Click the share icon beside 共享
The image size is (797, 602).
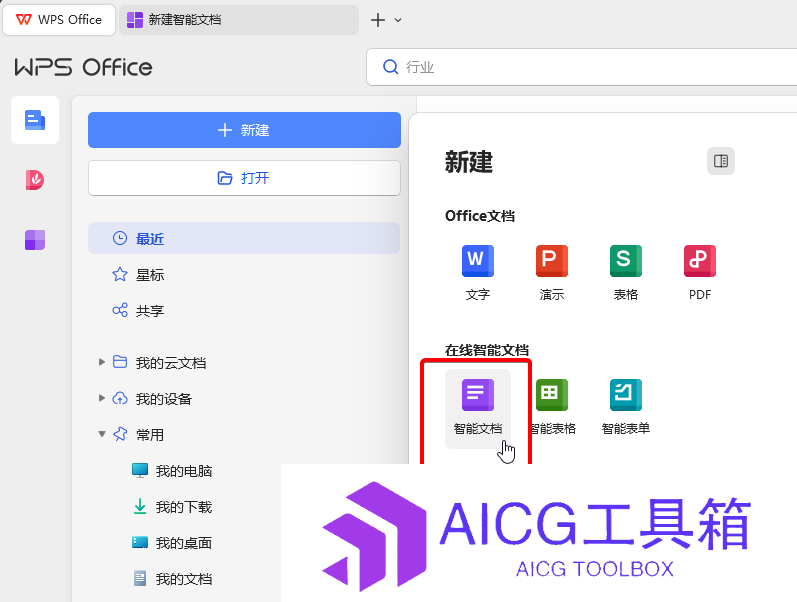coord(119,310)
